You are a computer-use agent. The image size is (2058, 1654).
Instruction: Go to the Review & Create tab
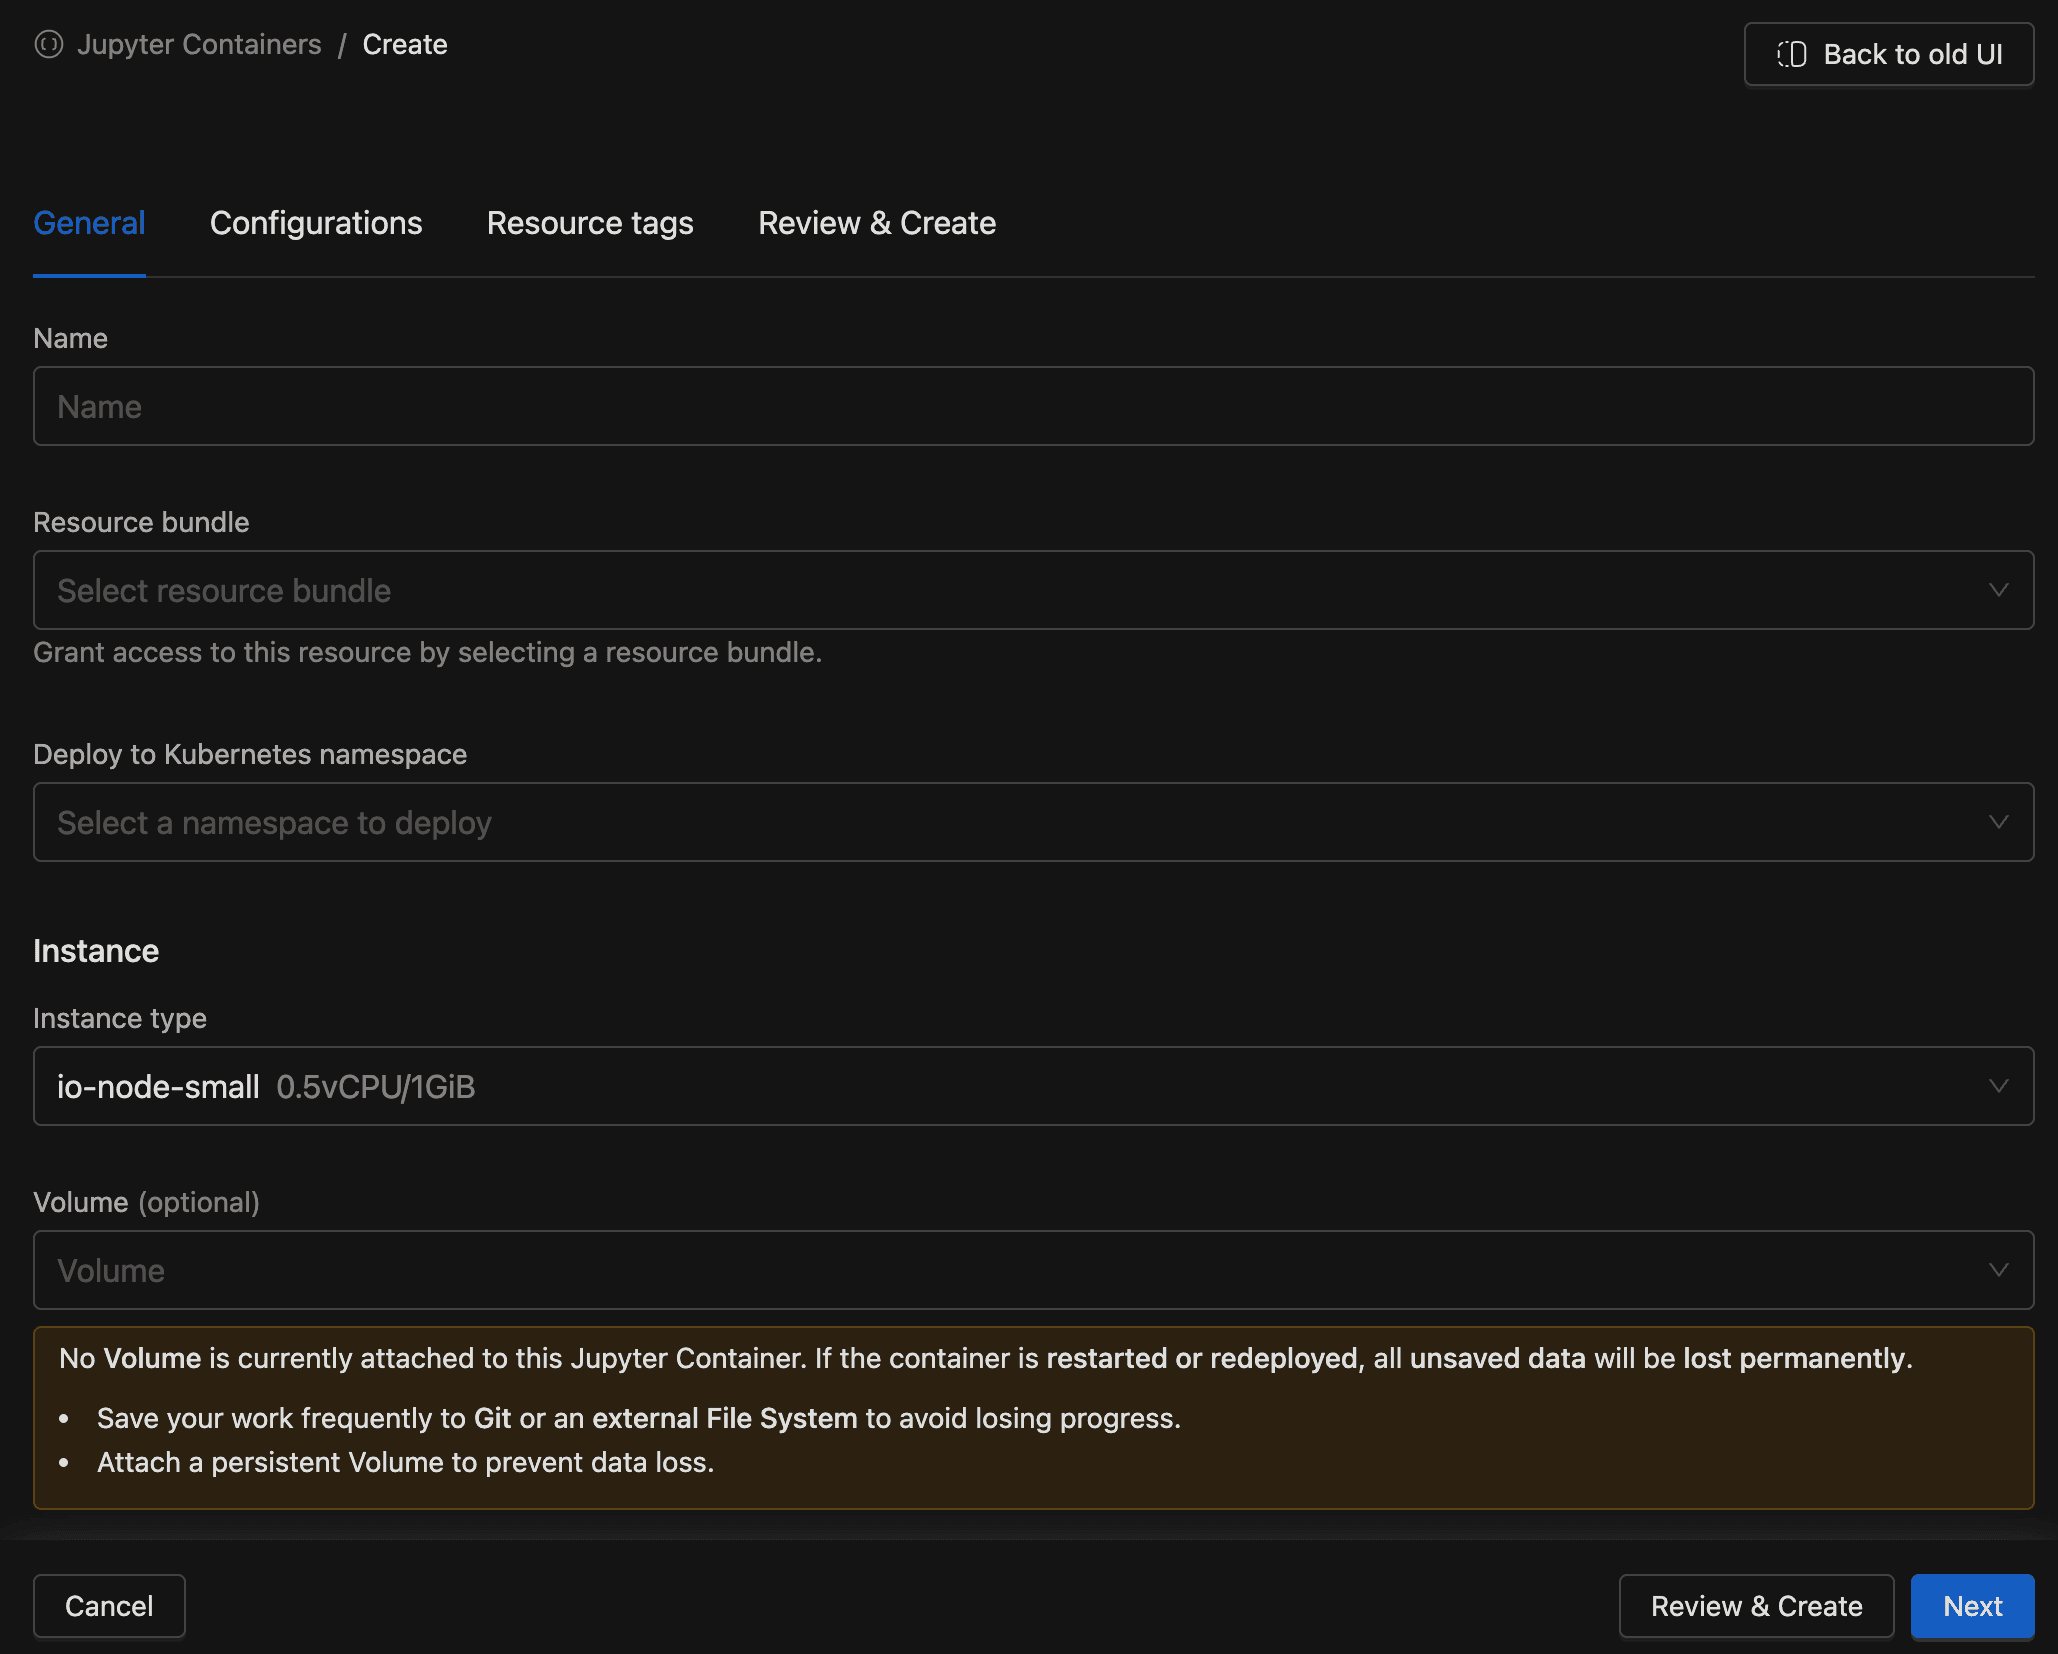877,223
